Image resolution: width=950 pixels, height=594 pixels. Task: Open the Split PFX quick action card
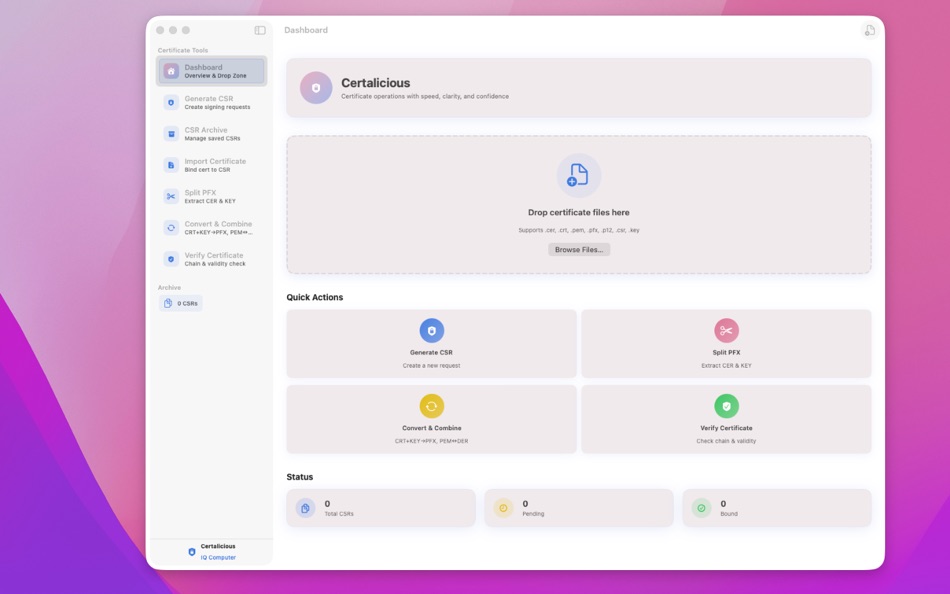pos(726,344)
